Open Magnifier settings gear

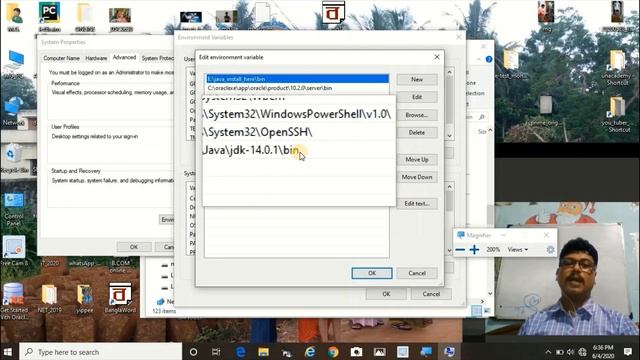coord(550,249)
